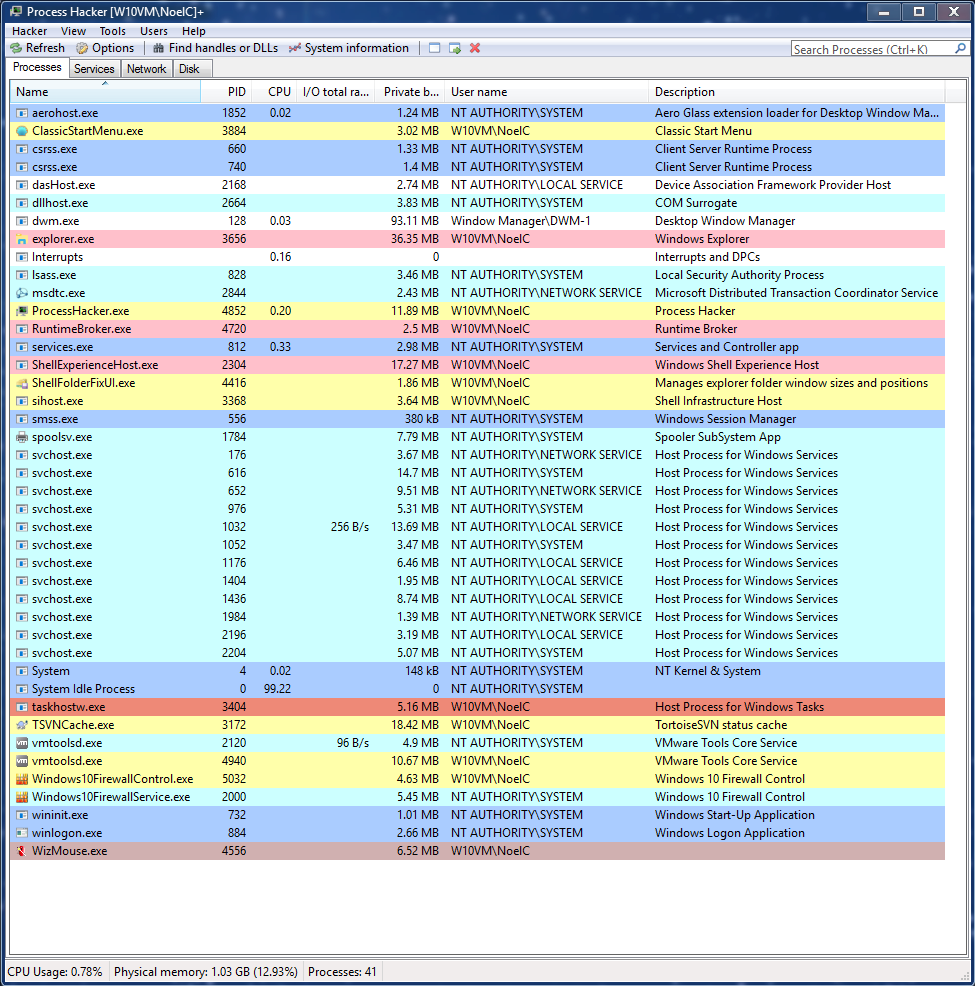The width and height of the screenshot is (975, 986).
Task: Sort processes by the CPU column header
Action: point(279,92)
